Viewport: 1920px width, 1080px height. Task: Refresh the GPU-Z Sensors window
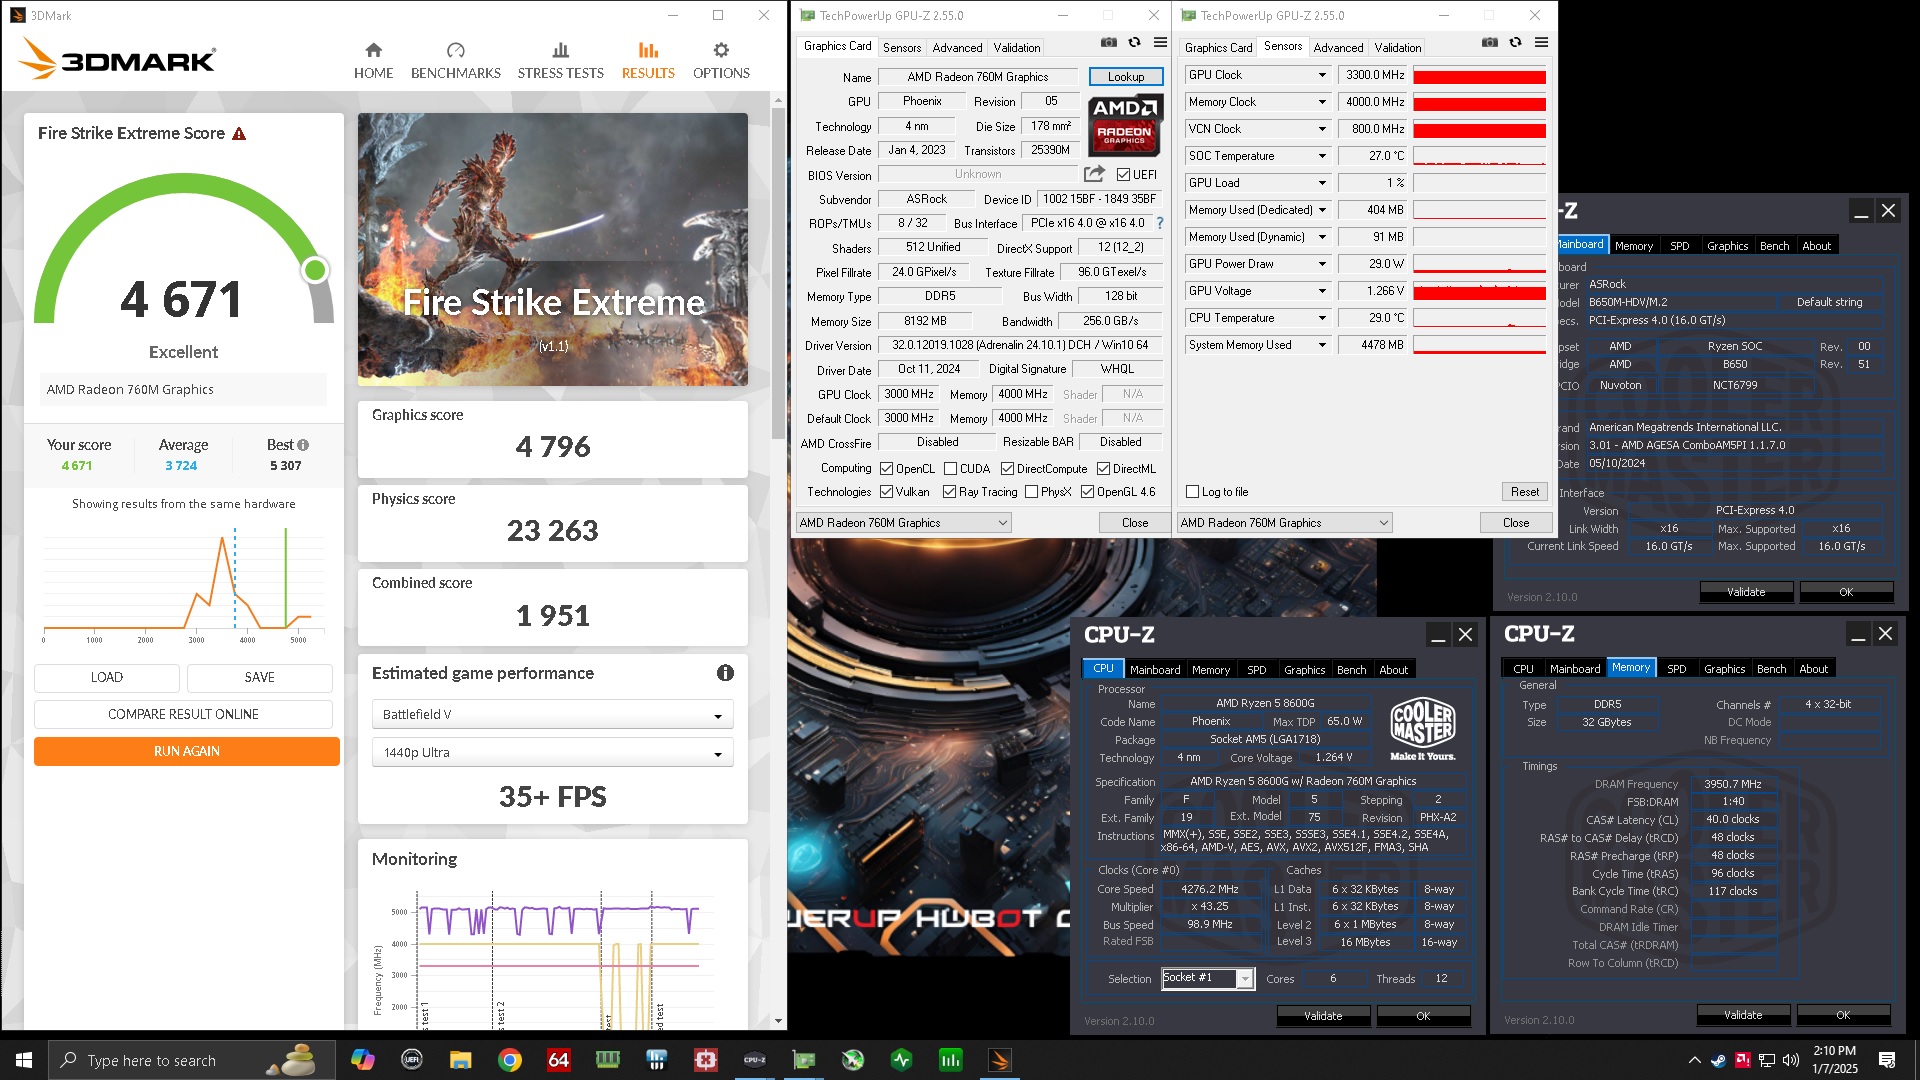(1515, 42)
